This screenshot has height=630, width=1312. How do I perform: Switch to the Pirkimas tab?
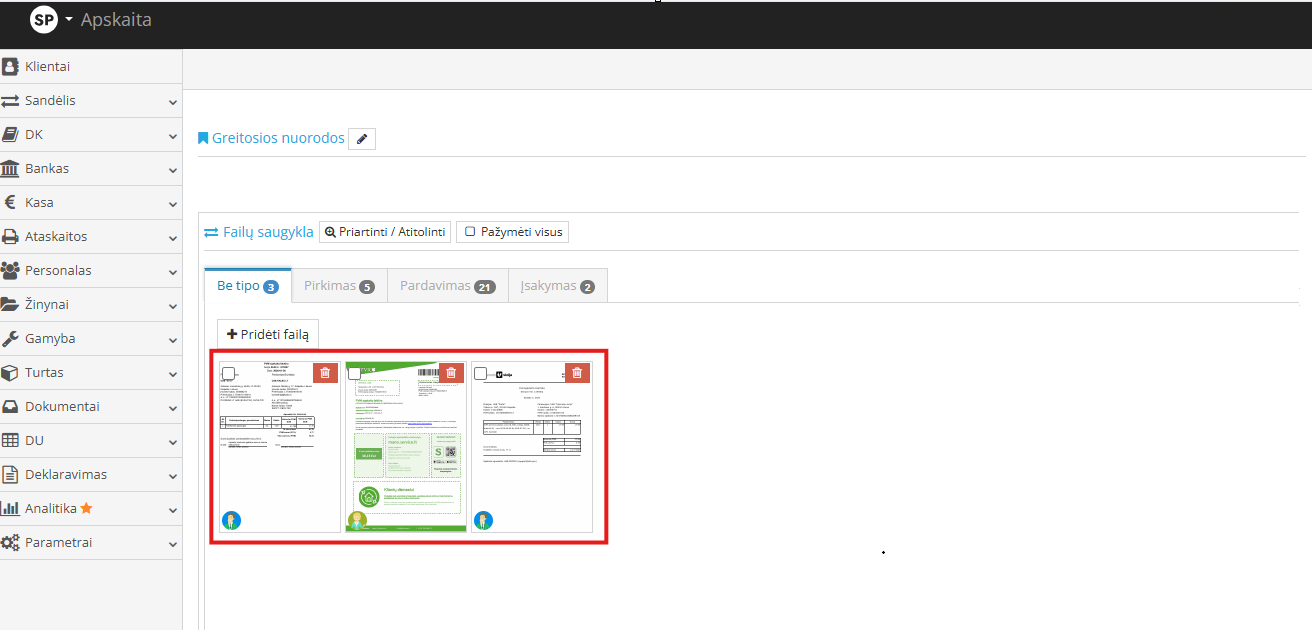pos(339,286)
